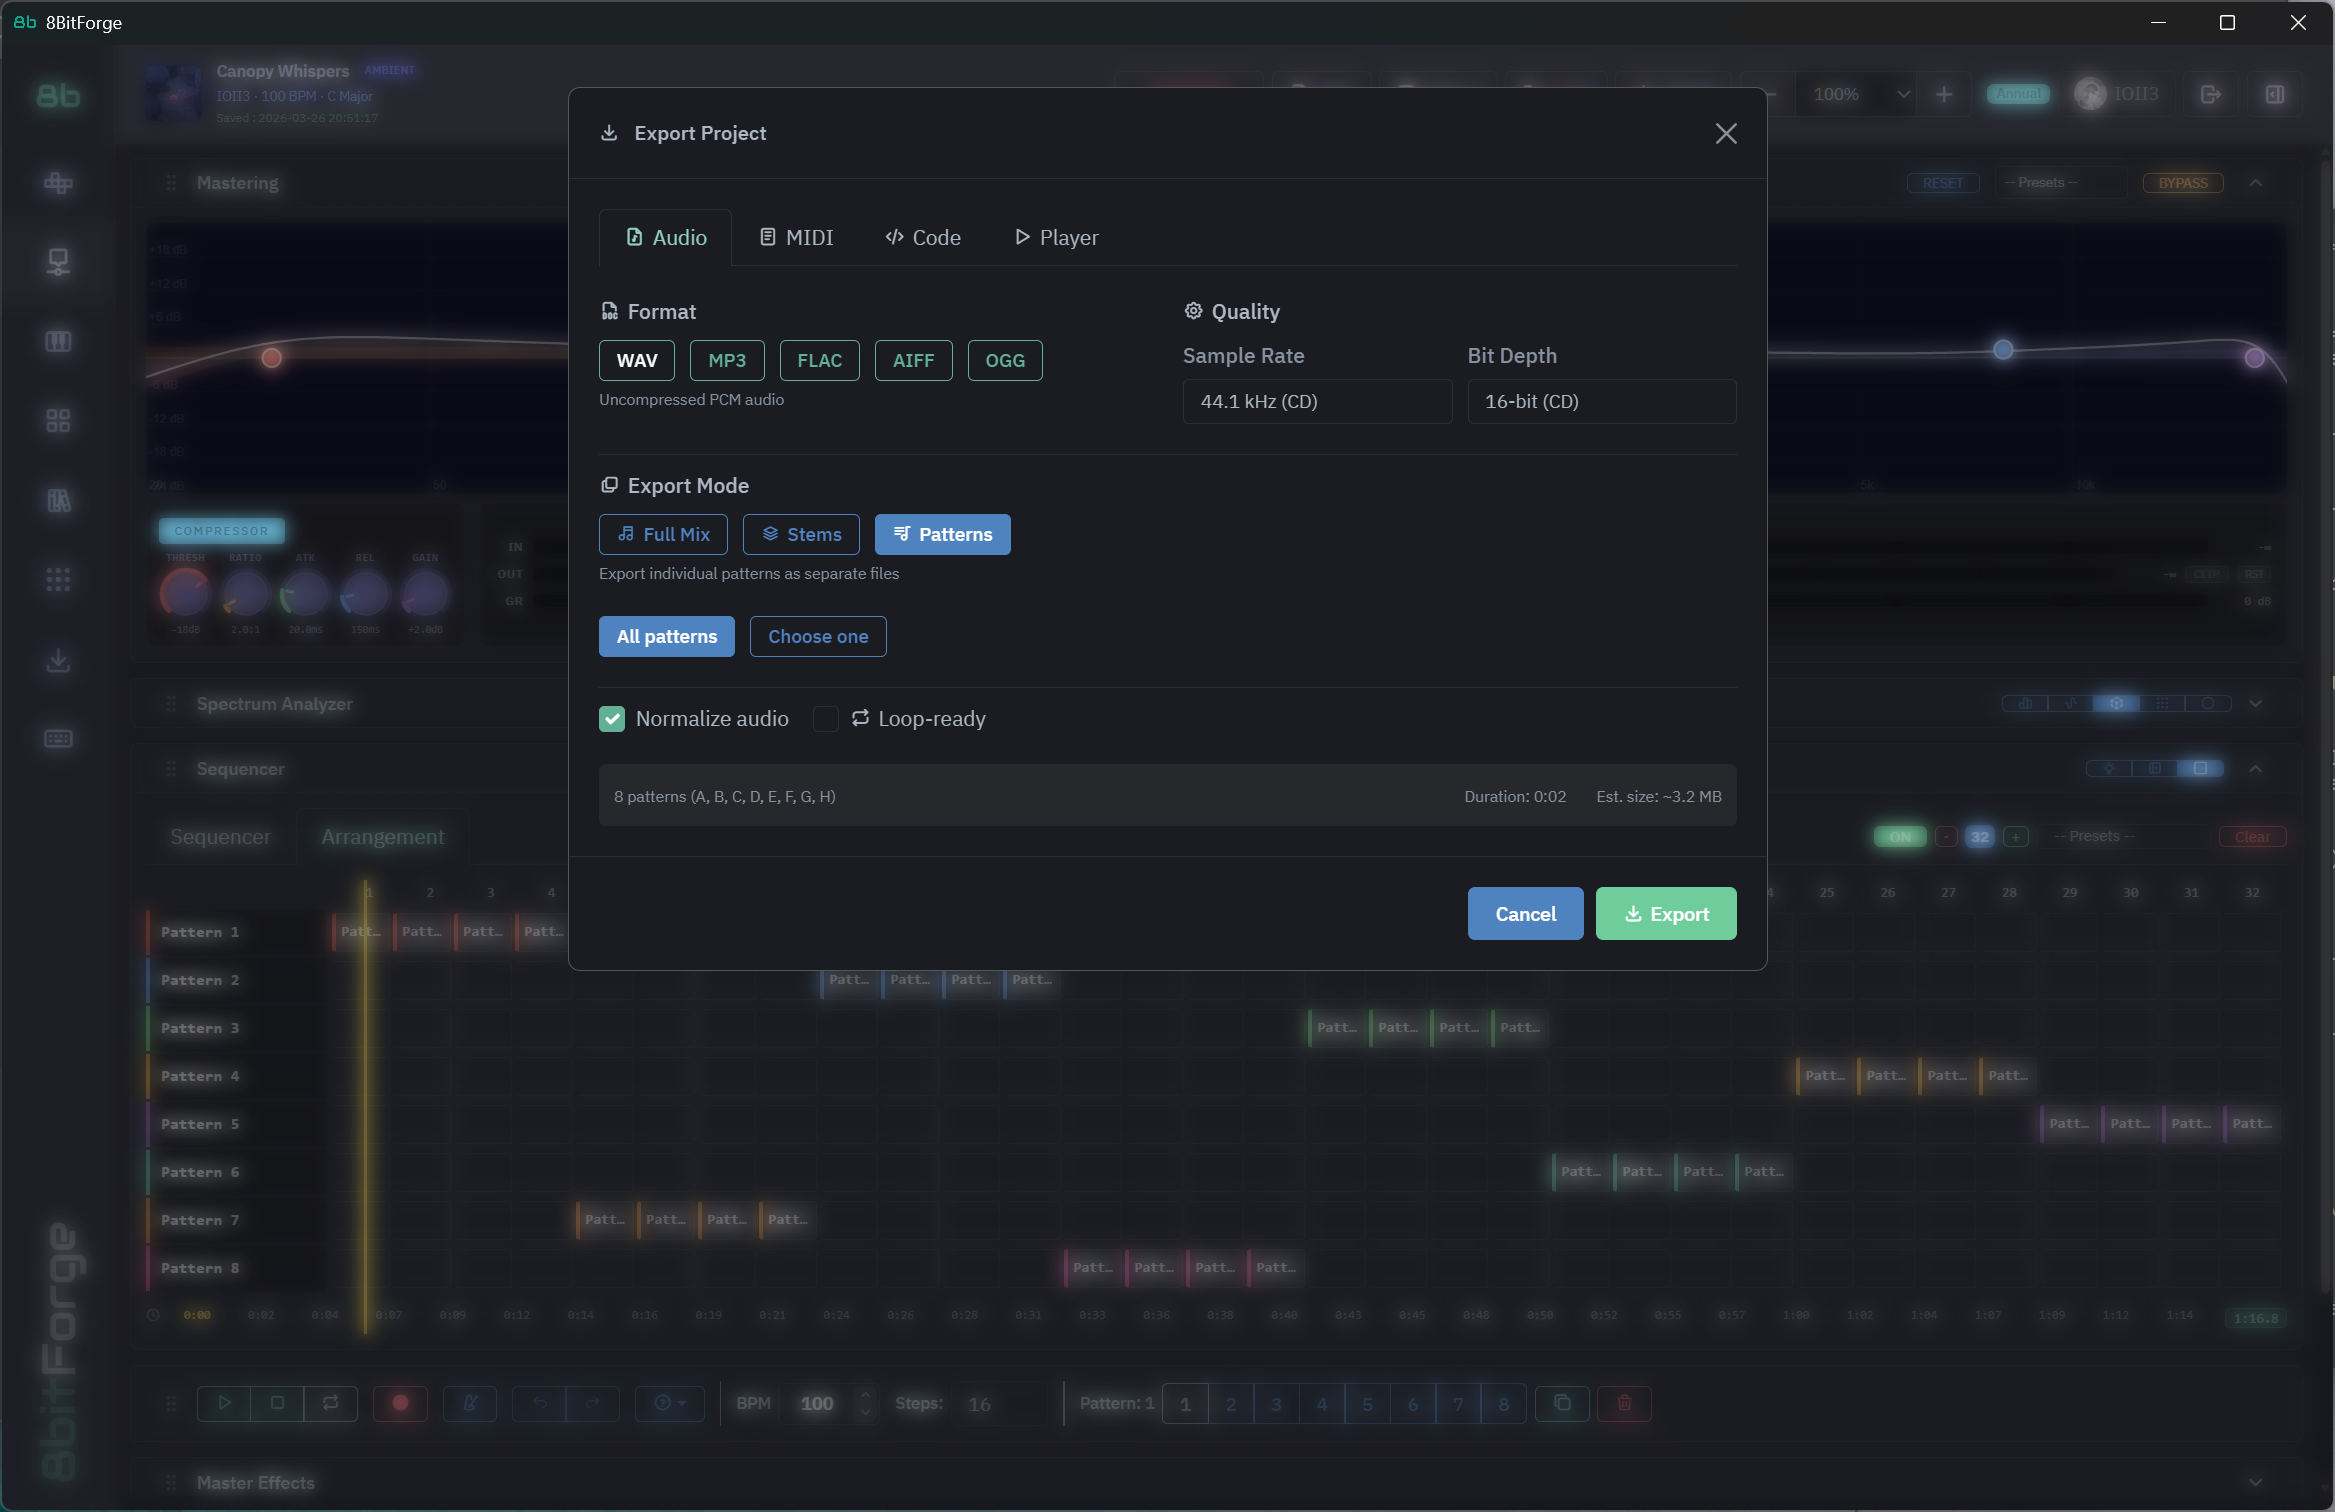Open the Sample Rate dropdown
Screen dimensions: 2335x1512
pyautogui.click(x=1316, y=401)
